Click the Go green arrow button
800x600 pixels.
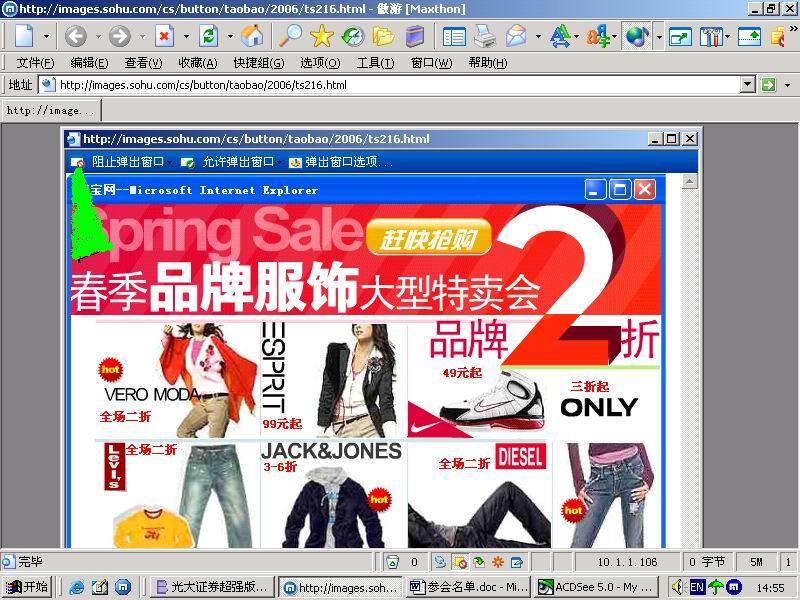768,85
